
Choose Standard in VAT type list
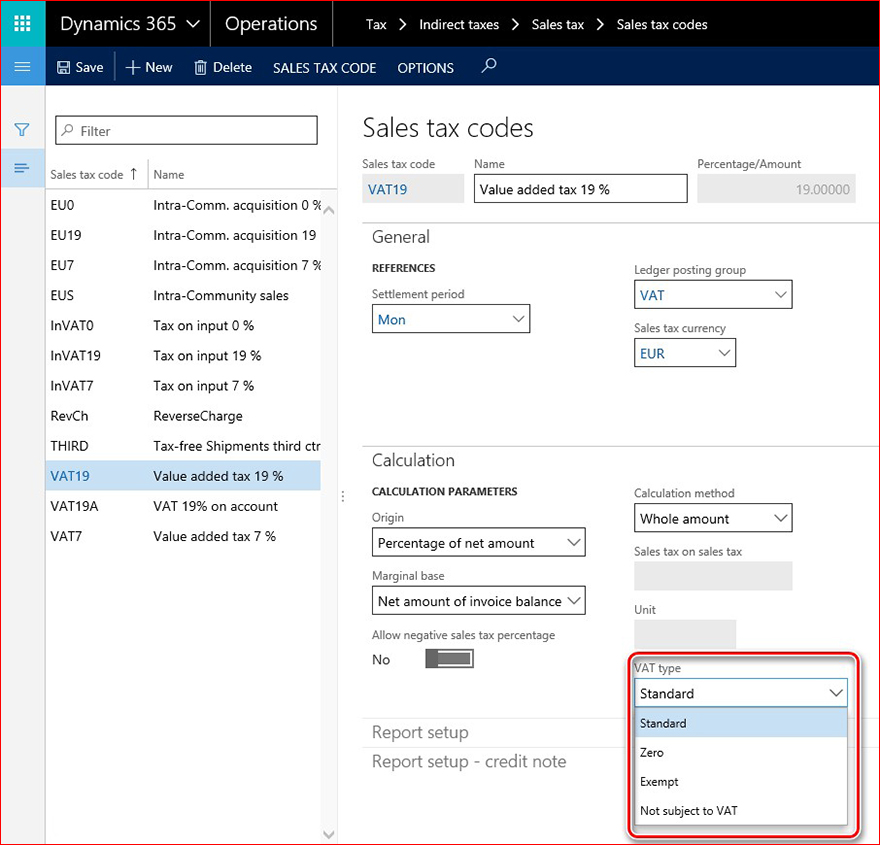coord(740,723)
